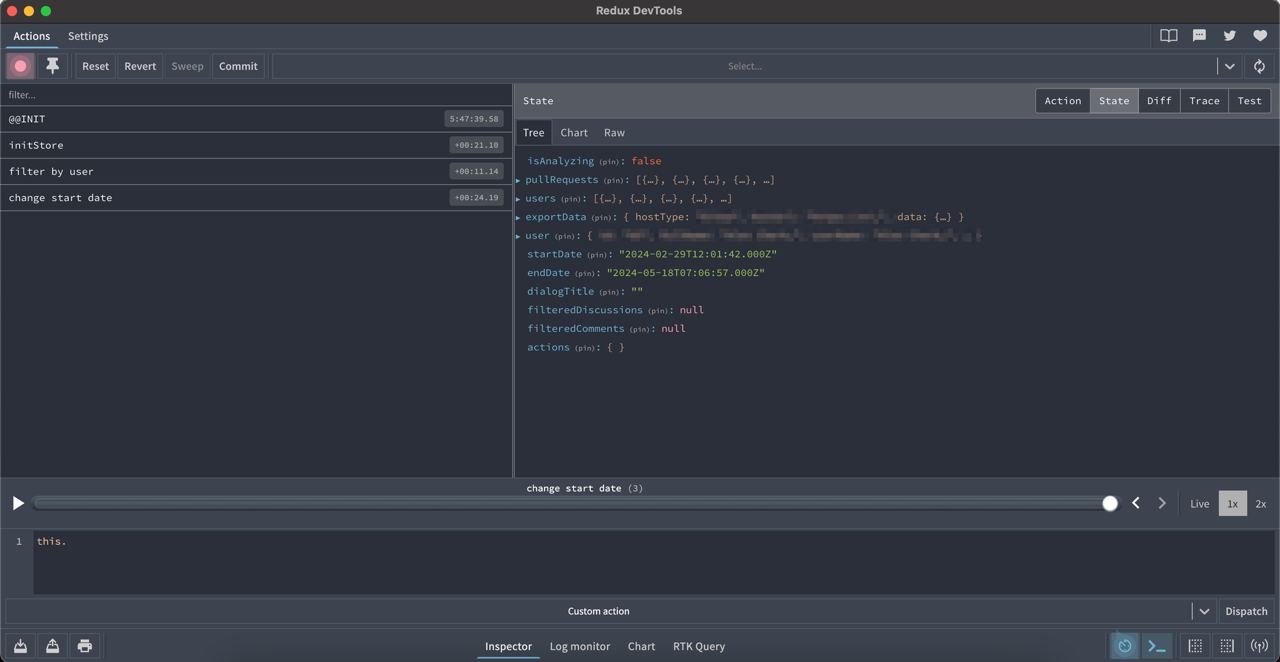
Task: Toggle the pink record actions button
Action: (x=20, y=65)
